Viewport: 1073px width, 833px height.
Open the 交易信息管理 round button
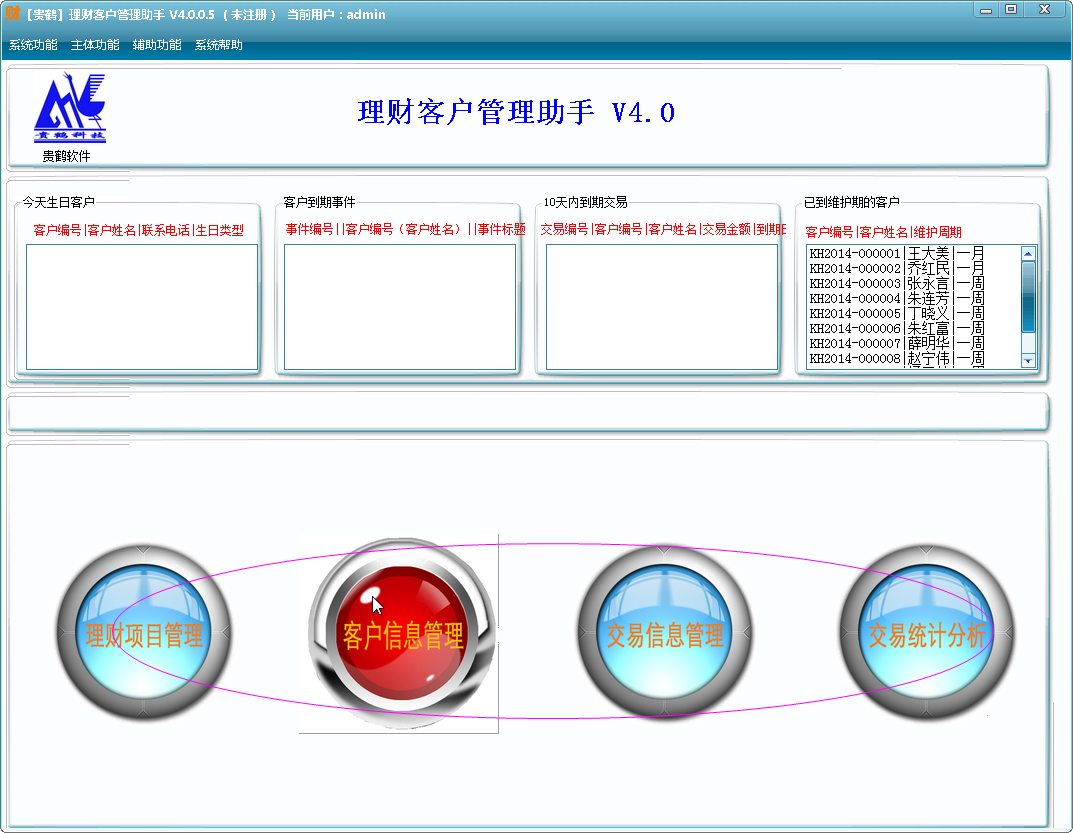[x=664, y=633]
